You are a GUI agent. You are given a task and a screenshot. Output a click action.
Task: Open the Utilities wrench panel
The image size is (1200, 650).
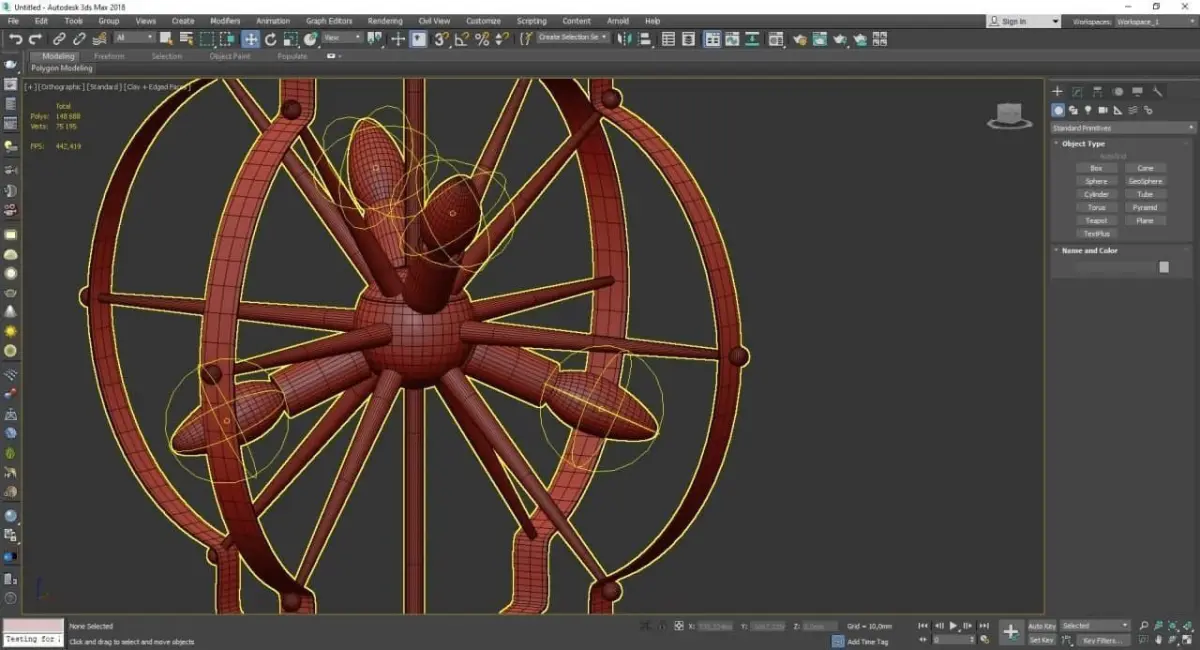[1158, 92]
